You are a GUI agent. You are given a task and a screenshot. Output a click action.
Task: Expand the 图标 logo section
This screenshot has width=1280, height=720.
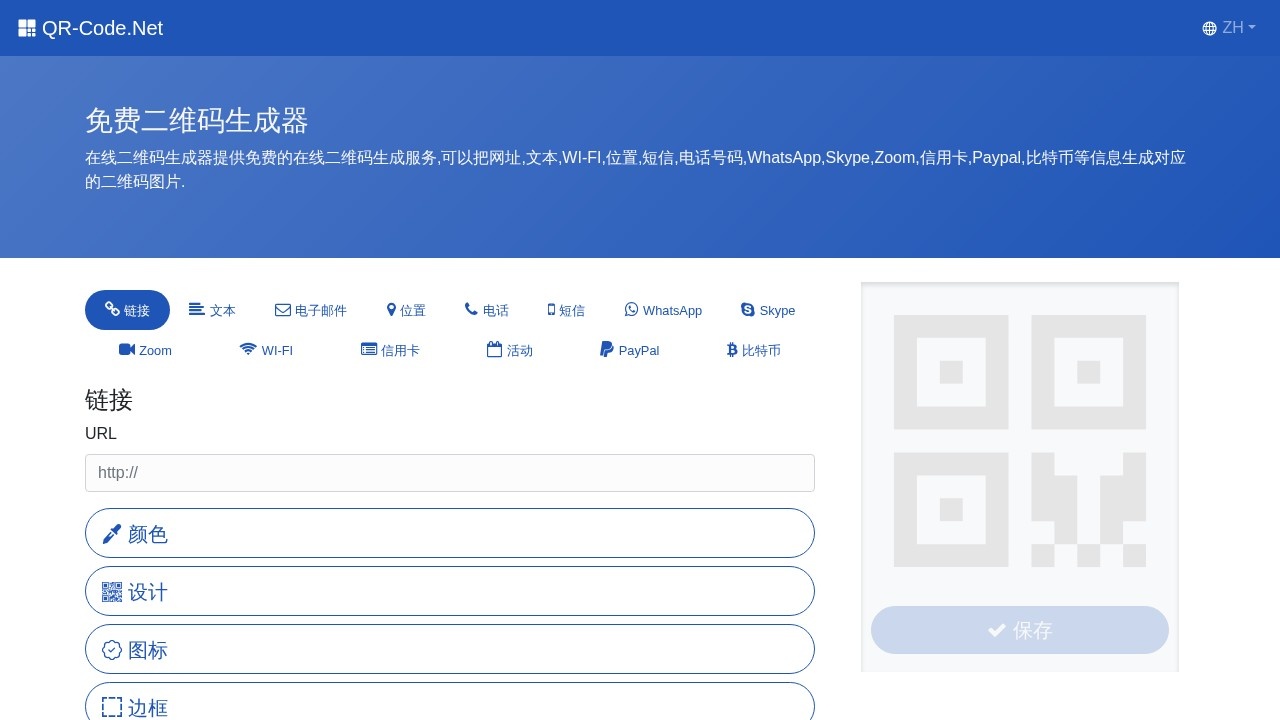pos(450,649)
